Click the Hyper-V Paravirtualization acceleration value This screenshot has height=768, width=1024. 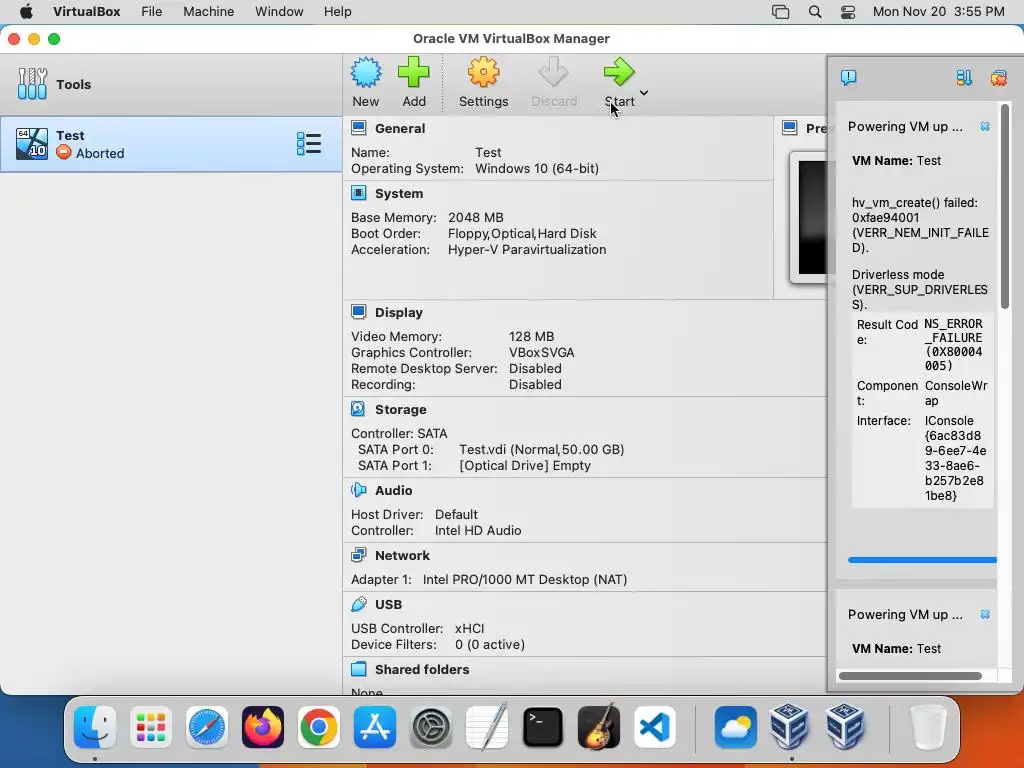pyautogui.click(x=526, y=249)
